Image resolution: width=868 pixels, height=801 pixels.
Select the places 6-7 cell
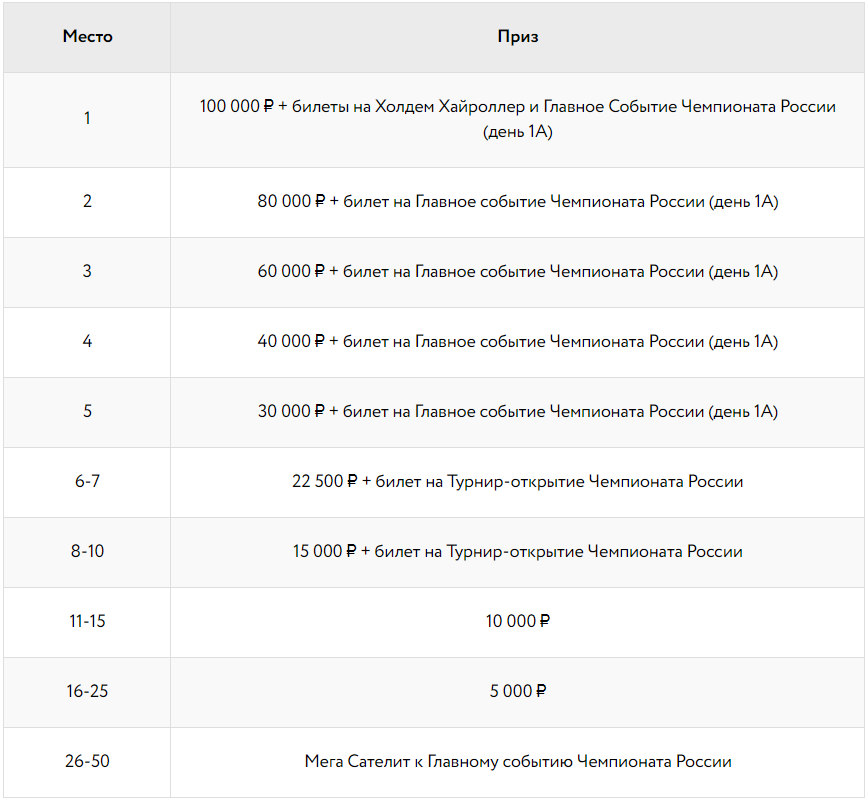[87, 481]
